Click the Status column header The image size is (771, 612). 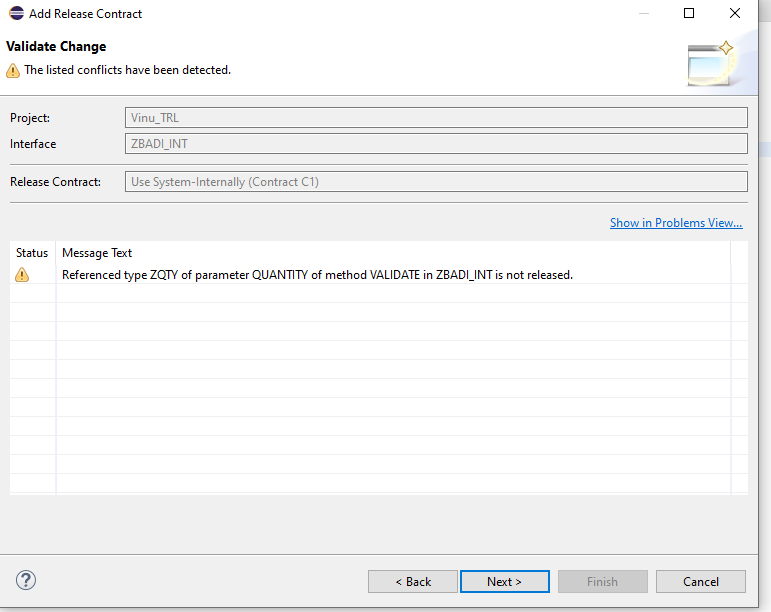pyautogui.click(x=32, y=253)
